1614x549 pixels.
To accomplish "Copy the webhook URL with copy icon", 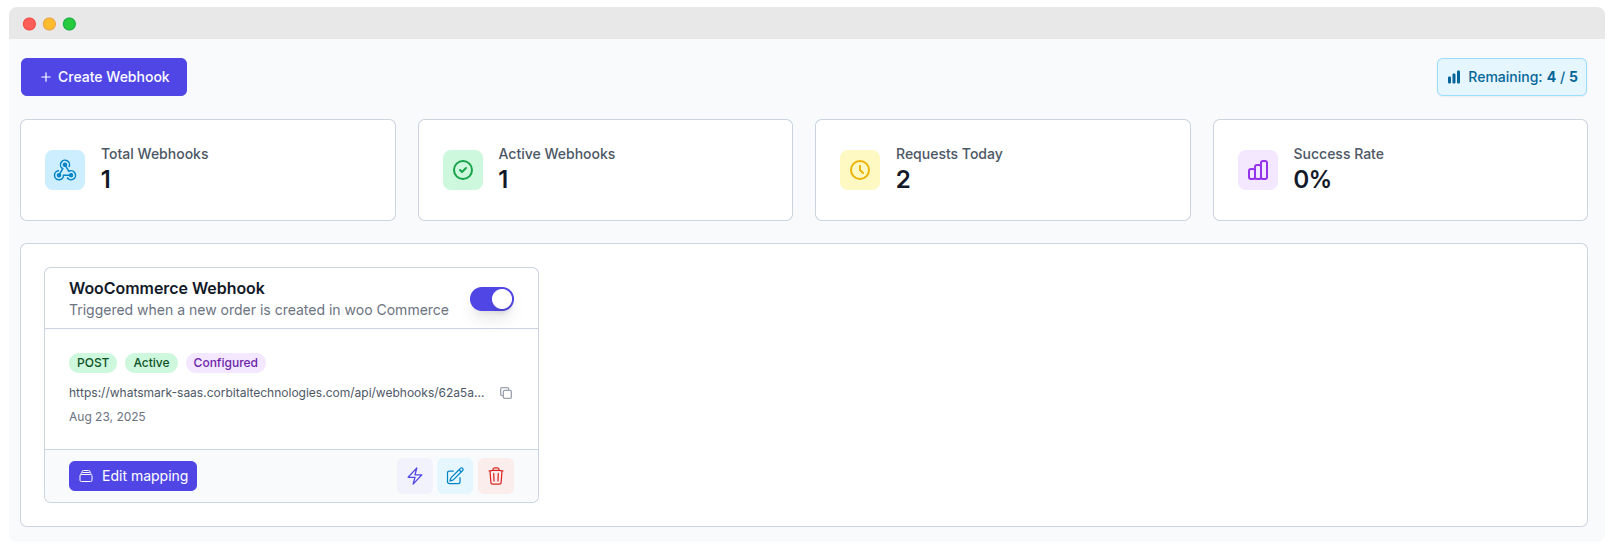I will [x=506, y=393].
